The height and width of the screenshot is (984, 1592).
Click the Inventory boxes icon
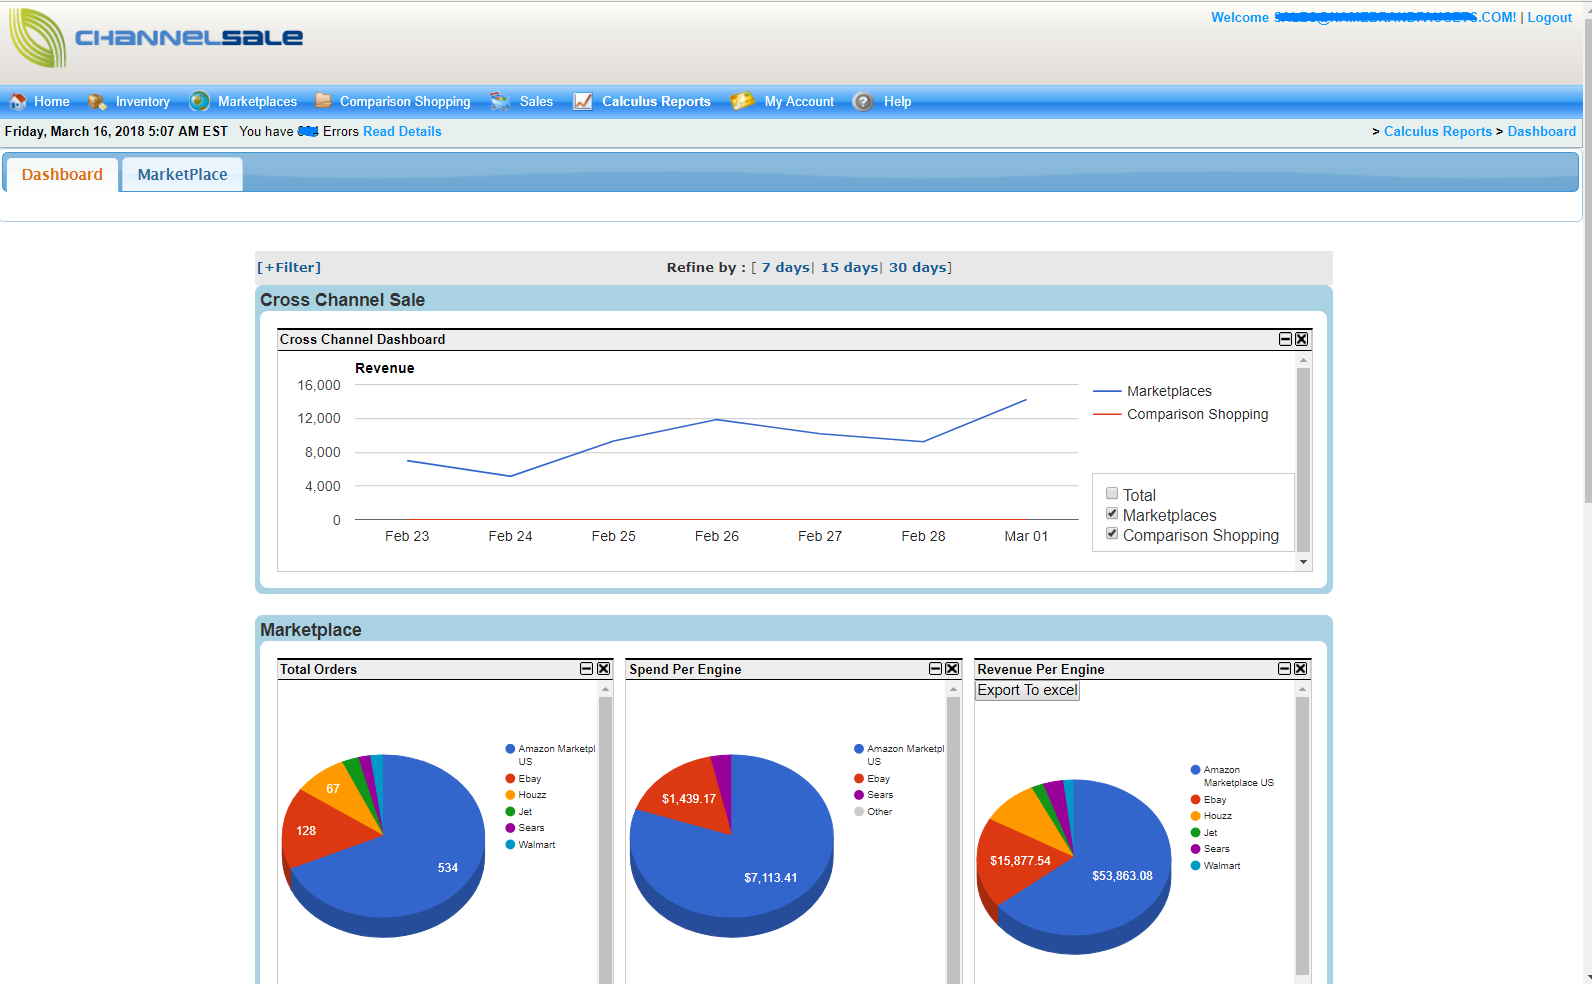(x=97, y=102)
